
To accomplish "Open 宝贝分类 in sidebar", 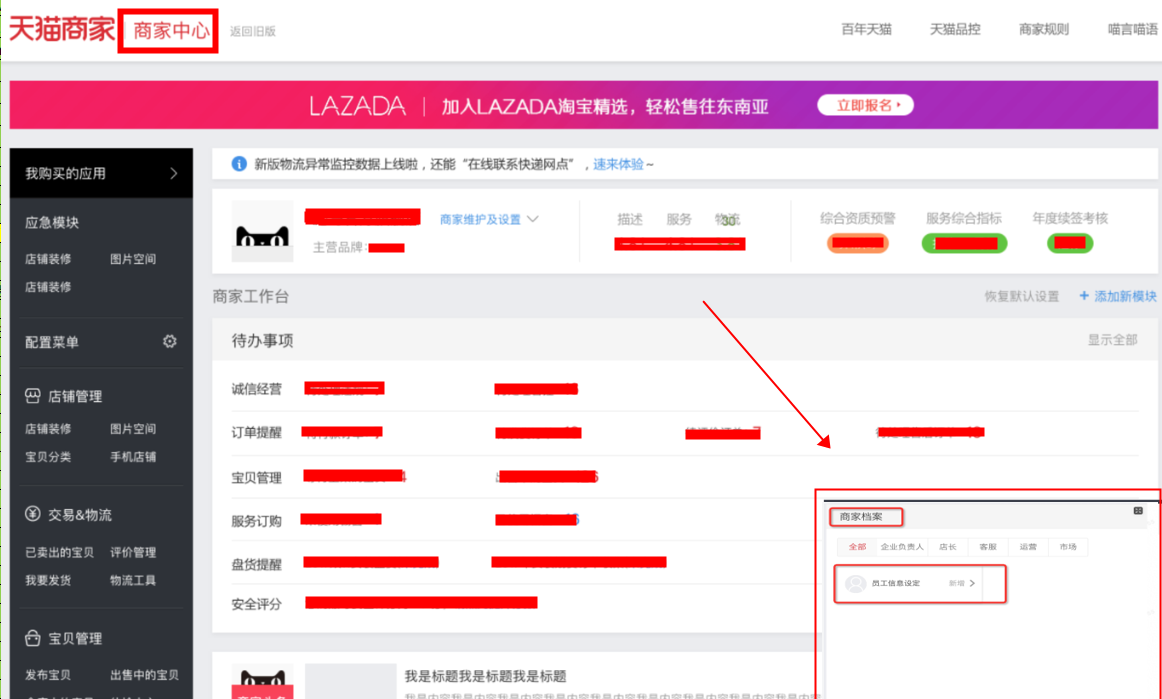I will point(48,457).
